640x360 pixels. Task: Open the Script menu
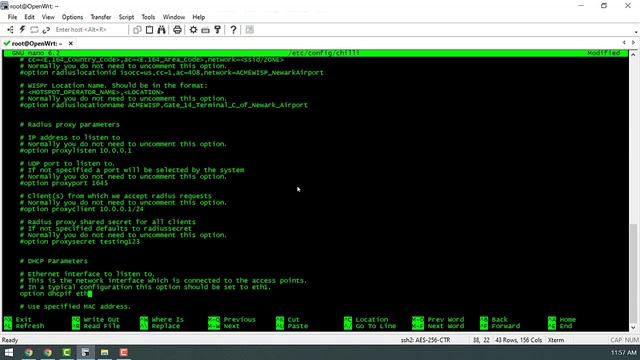point(126,17)
